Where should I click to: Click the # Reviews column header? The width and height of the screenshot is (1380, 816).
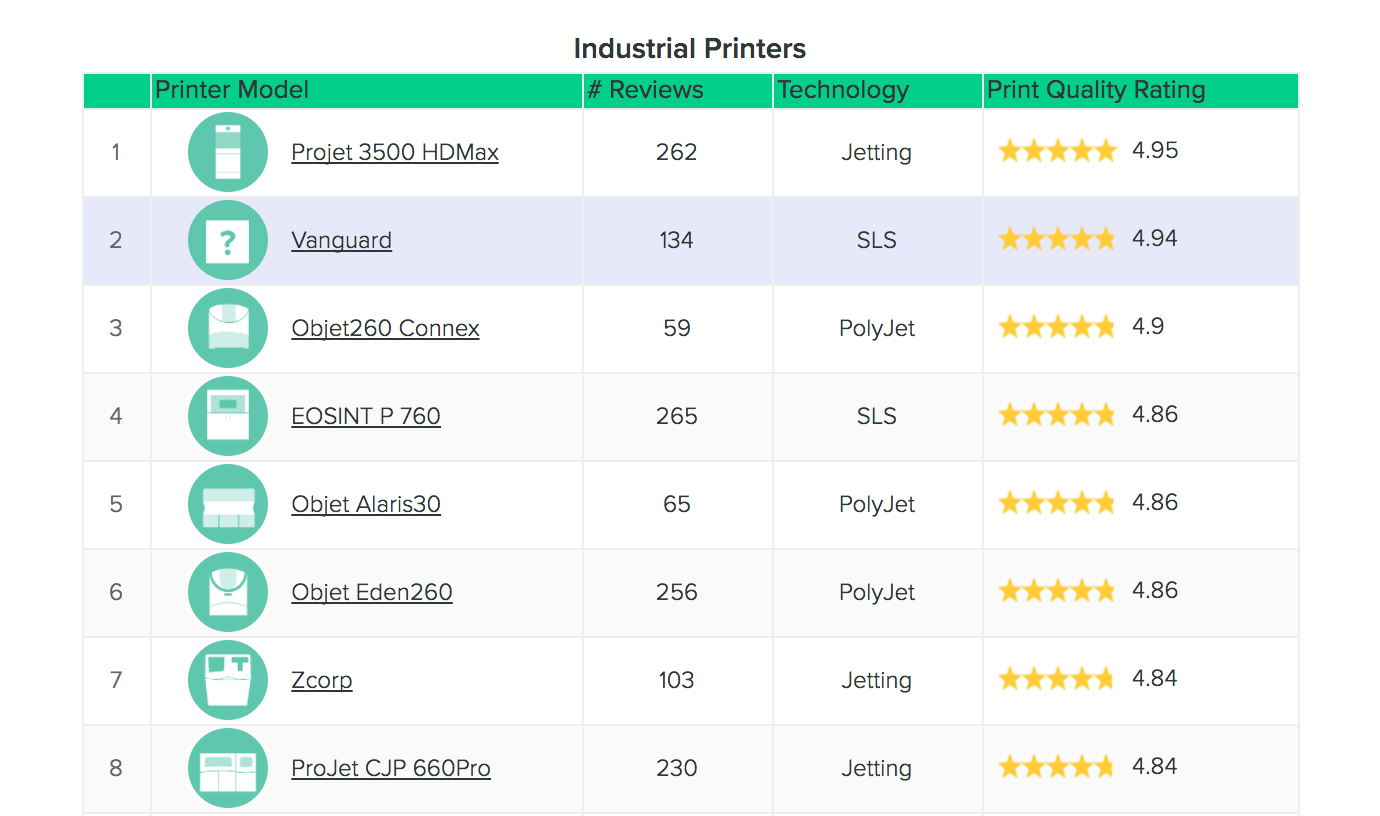(645, 90)
